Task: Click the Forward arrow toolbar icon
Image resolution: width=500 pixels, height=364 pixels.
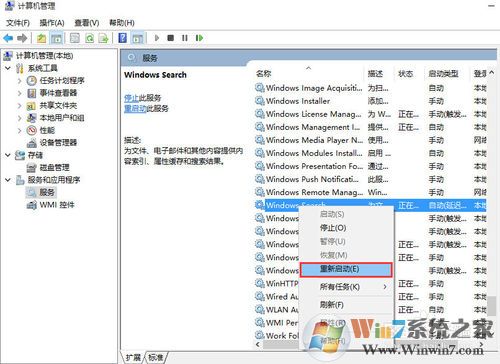Action: (22, 38)
